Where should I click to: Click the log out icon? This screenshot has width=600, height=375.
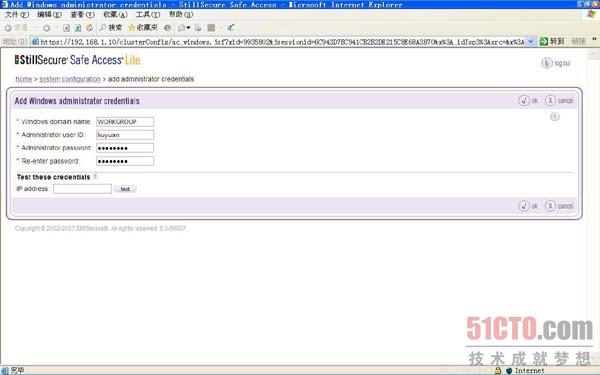click(x=547, y=63)
